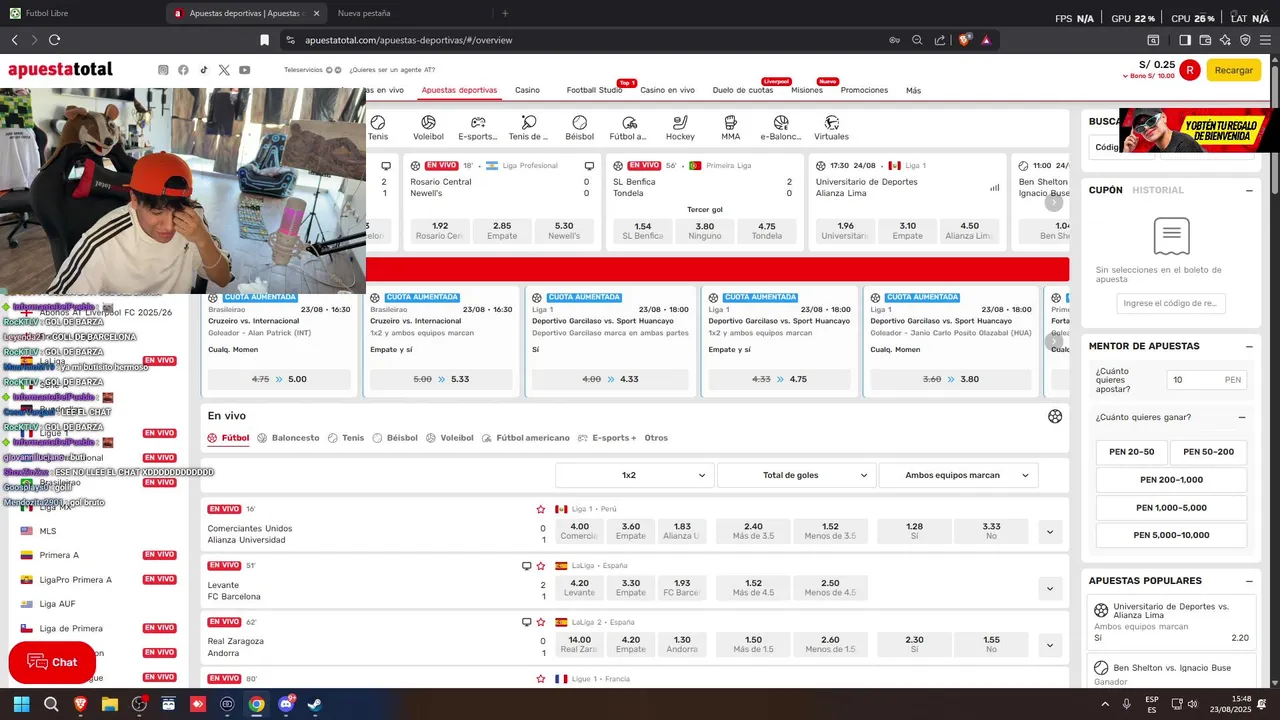The height and width of the screenshot is (720, 1280).
Task: Open the red Chat button
Action: pos(52,662)
